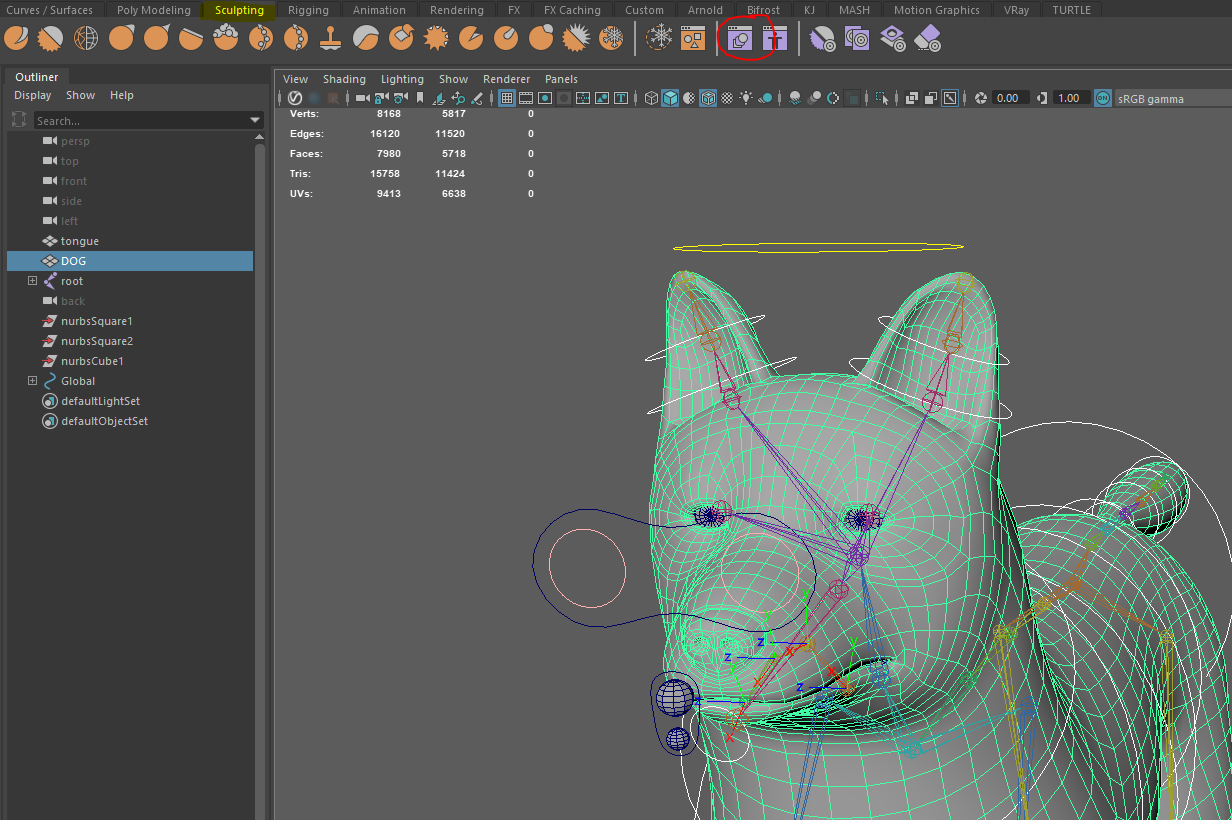Select the Sculpt tool on the shelf
The image size is (1232, 820).
17,39
